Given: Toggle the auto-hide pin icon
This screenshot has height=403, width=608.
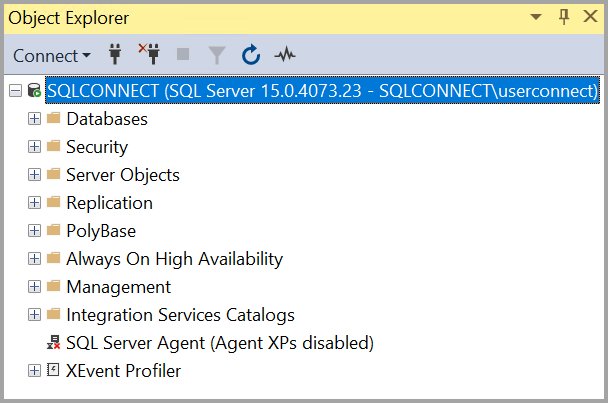Looking at the screenshot, I should point(564,17).
